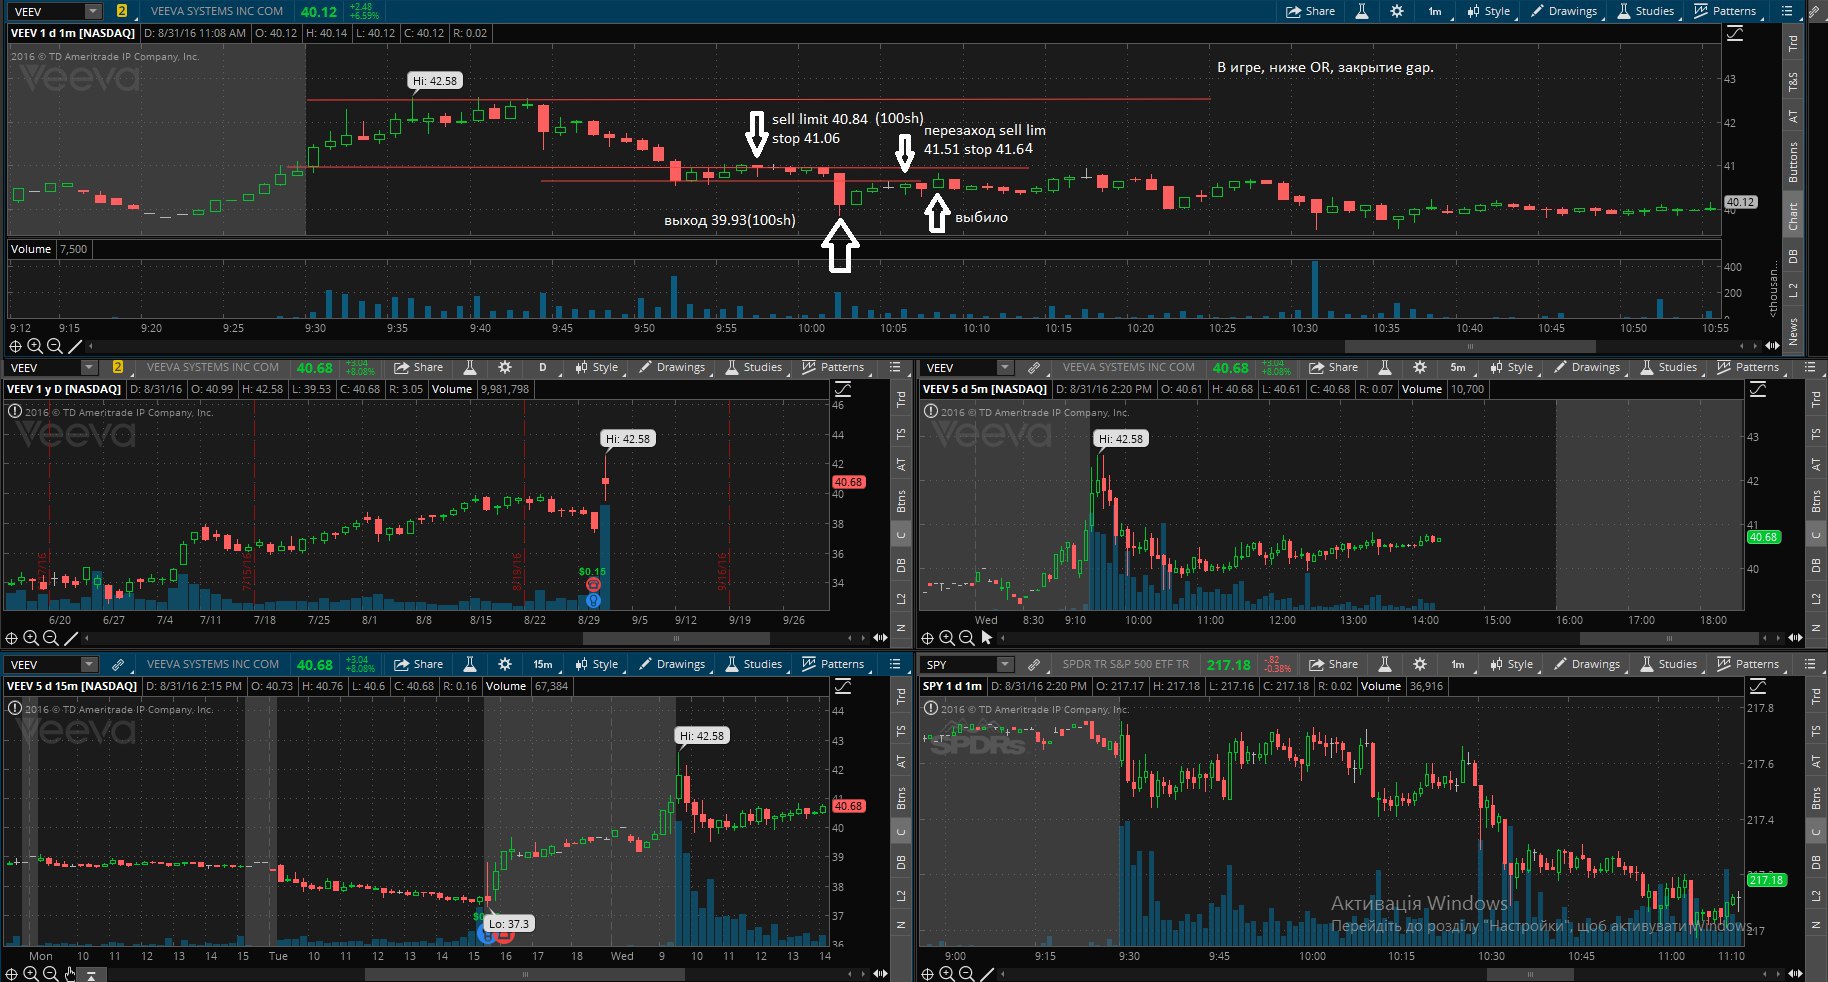Open Studies menu on top 1m chart

[x=1645, y=11]
